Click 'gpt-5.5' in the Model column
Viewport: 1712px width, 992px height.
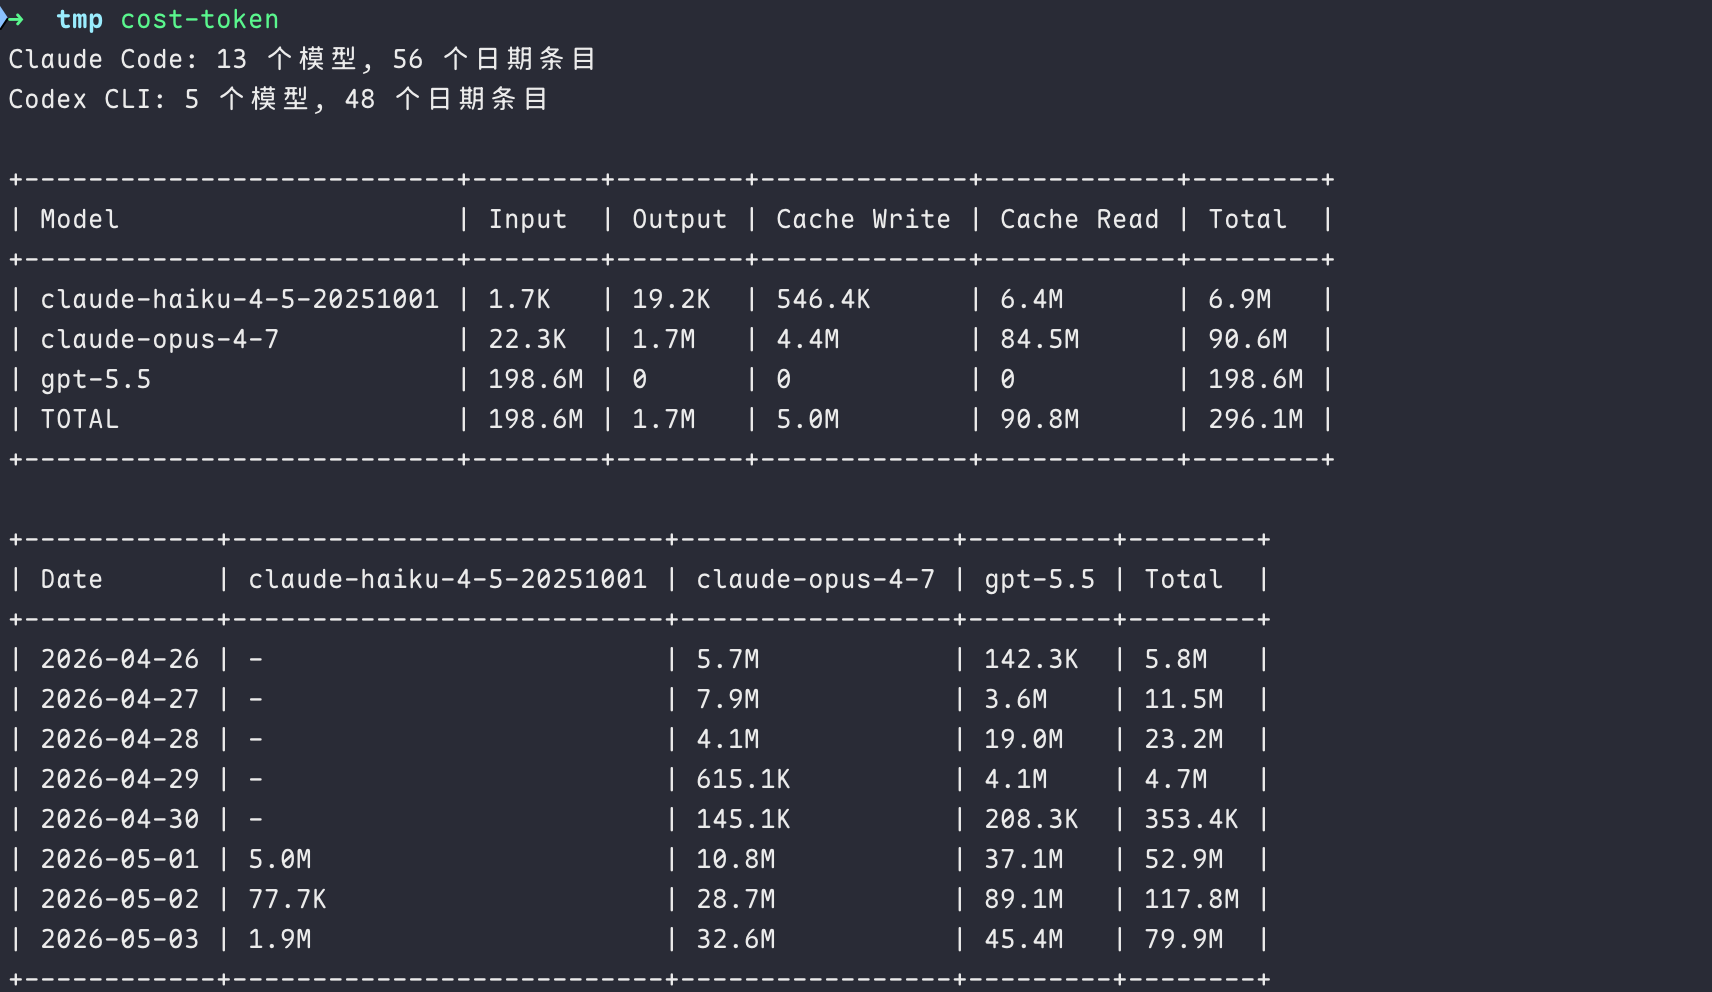96,379
